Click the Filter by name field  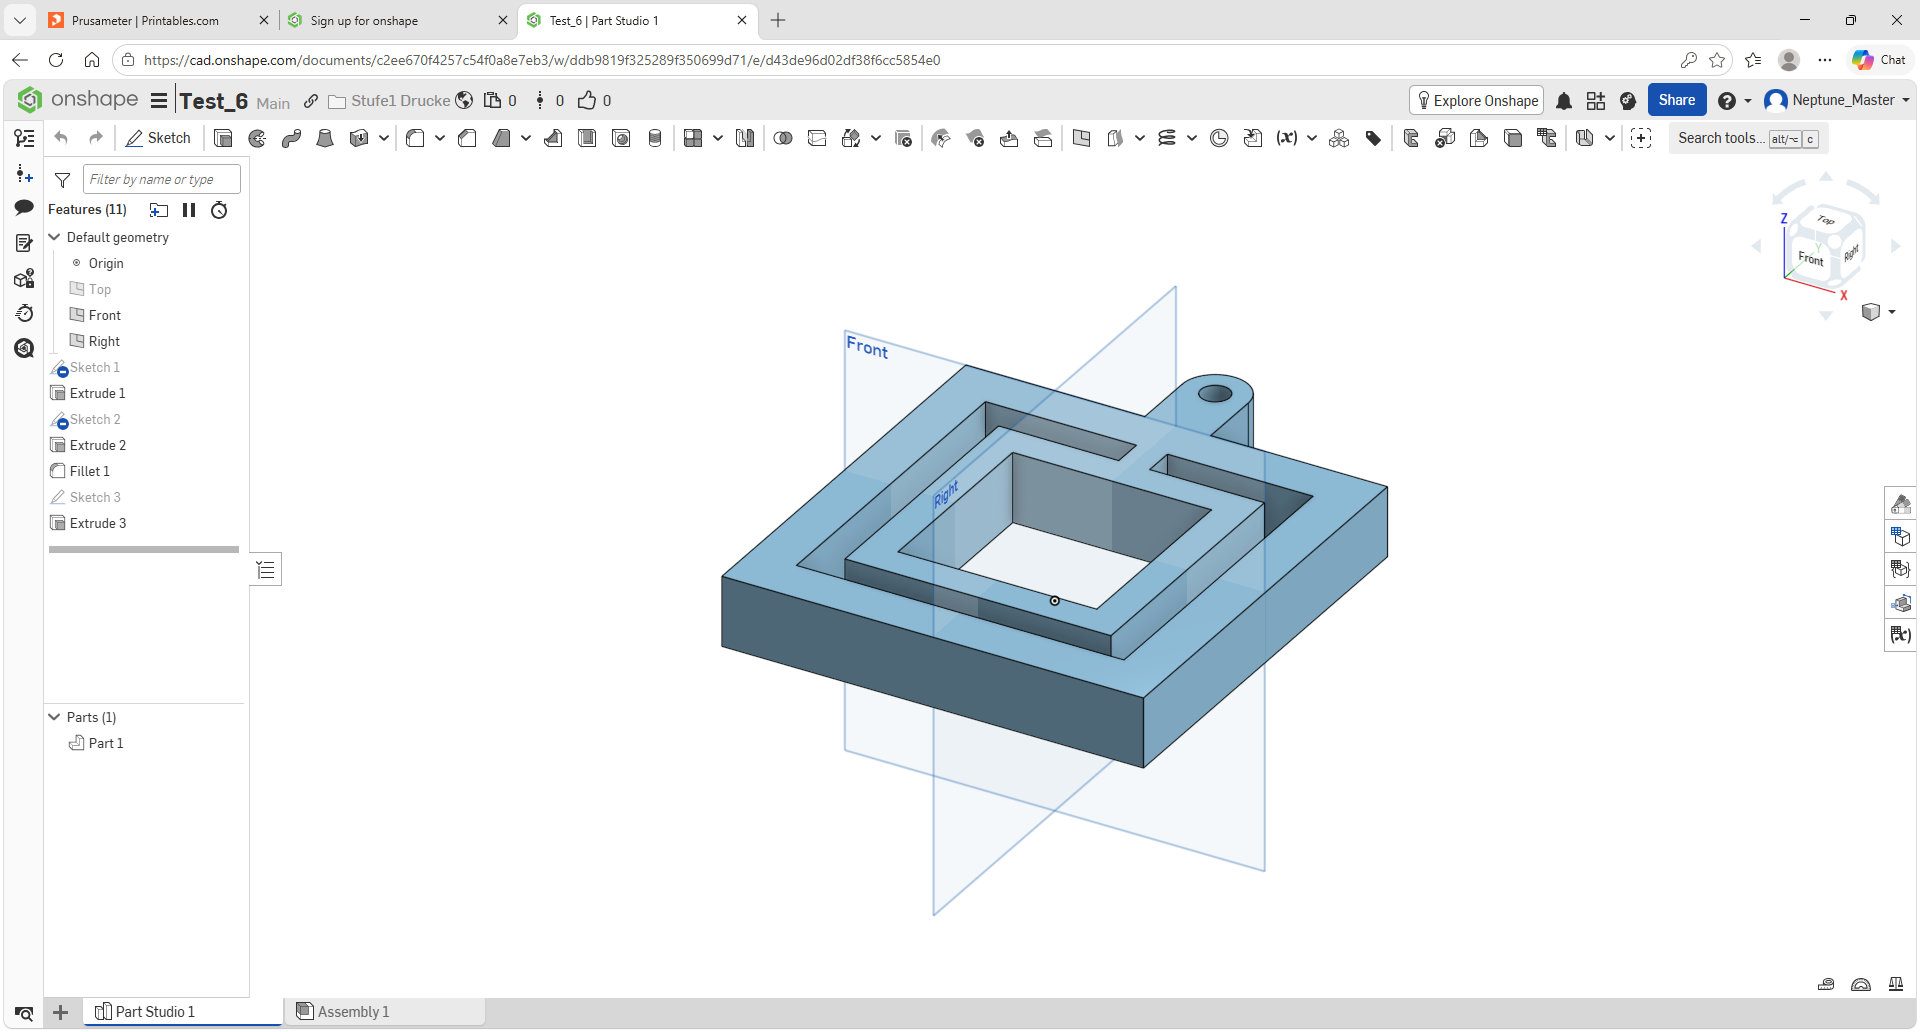coord(162,179)
